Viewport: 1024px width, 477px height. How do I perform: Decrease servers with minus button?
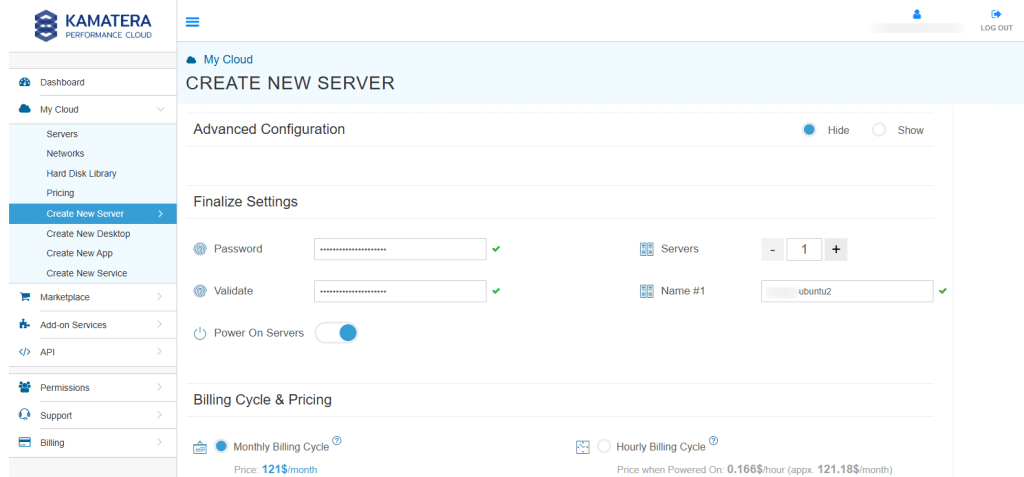point(773,249)
